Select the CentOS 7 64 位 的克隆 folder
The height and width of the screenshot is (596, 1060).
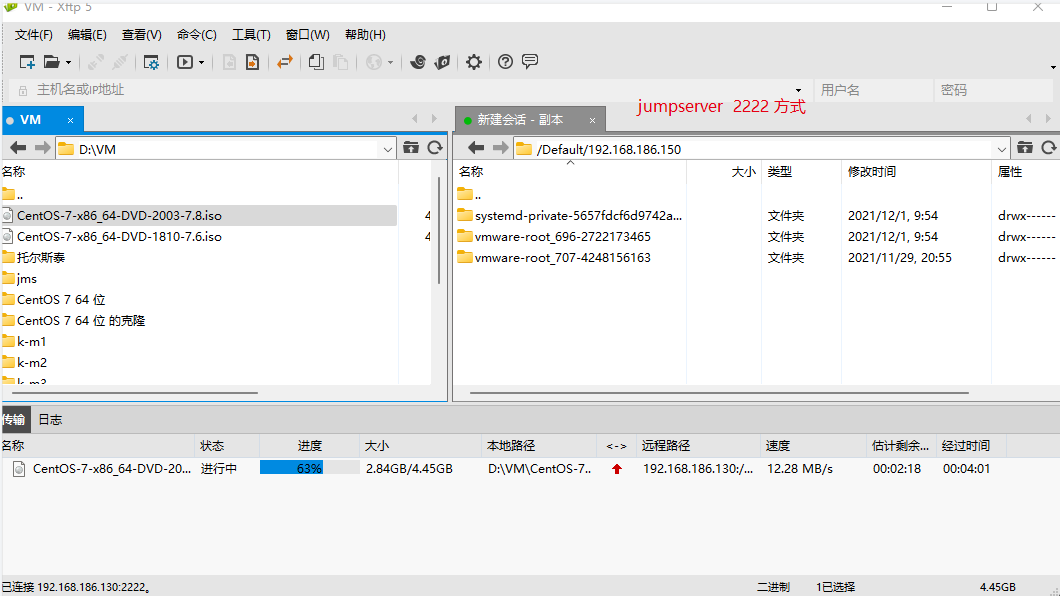(74, 320)
